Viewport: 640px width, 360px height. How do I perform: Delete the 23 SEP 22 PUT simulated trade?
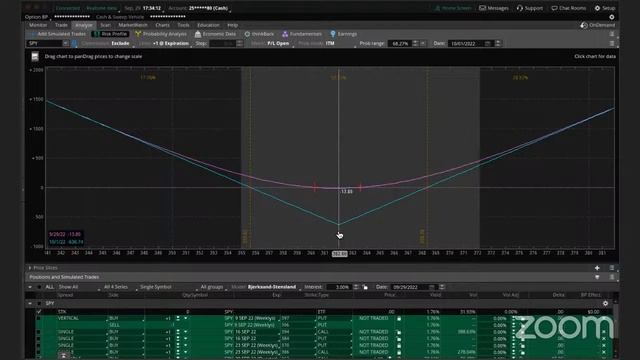pos(604,345)
